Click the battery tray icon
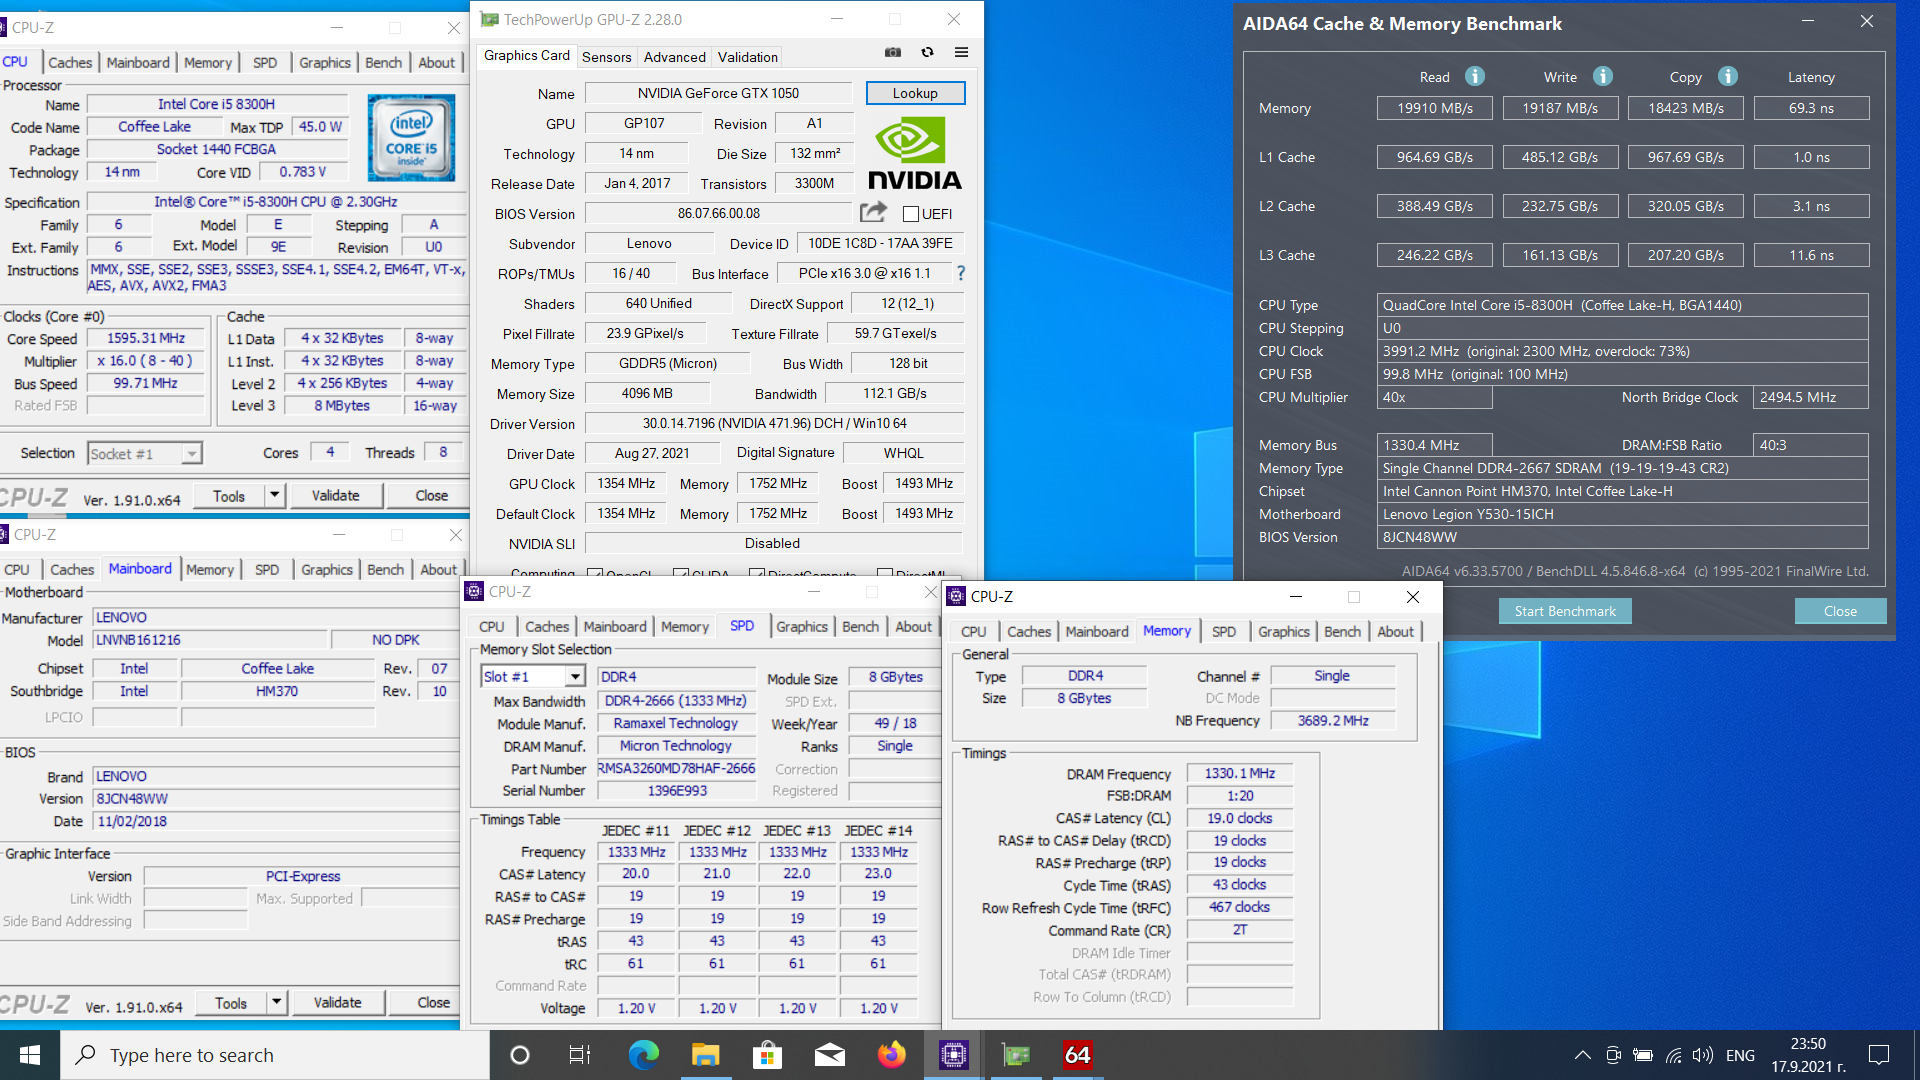Image resolution: width=1920 pixels, height=1080 pixels. pyautogui.click(x=1643, y=1055)
